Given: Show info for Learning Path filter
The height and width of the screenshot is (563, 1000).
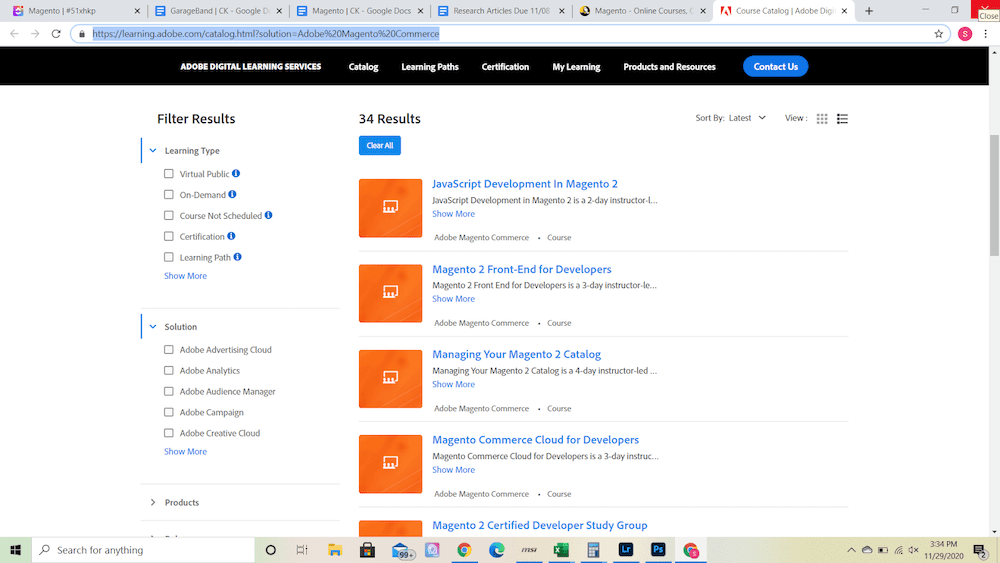Looking at the screenshot, I should click(x=237, y=257).
